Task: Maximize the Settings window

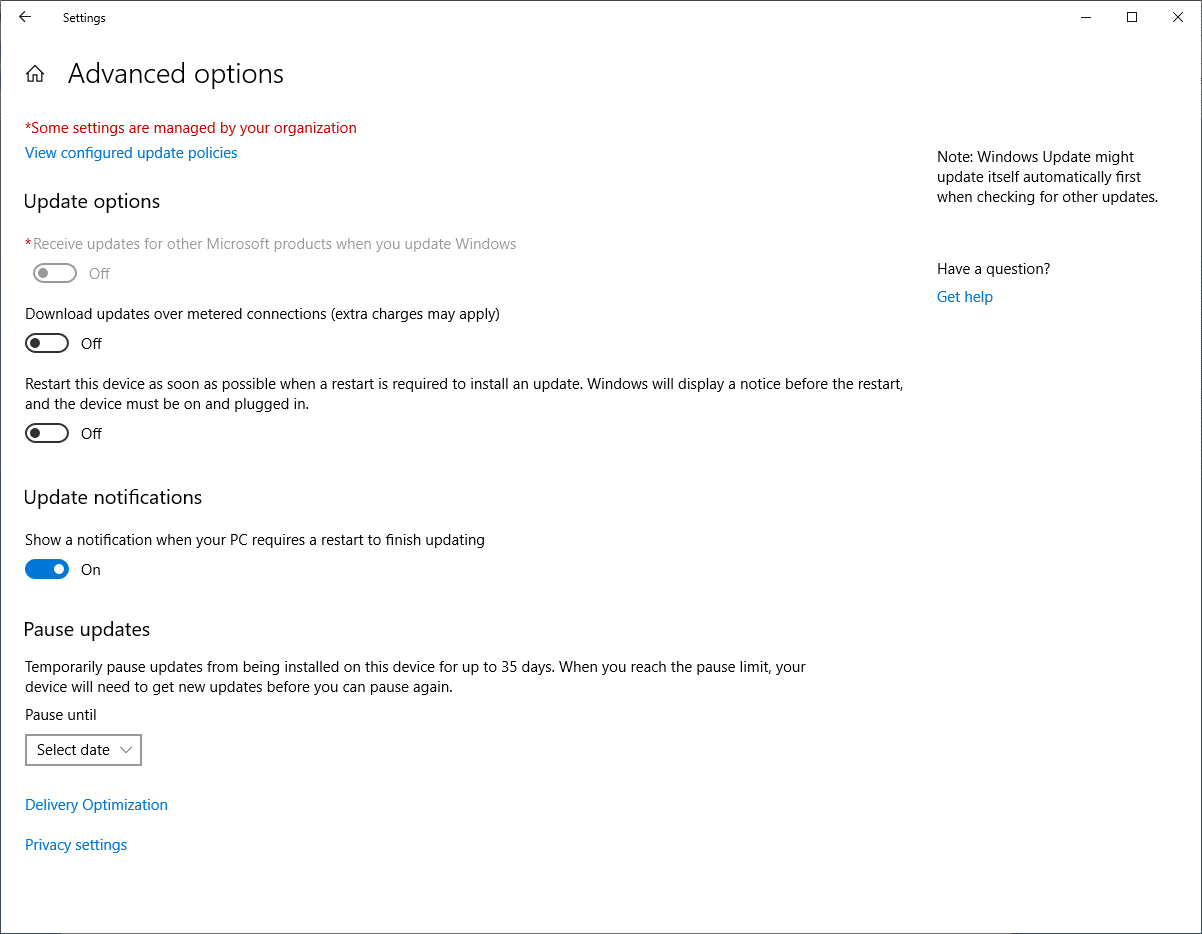Action: [x=1132, y=17]
